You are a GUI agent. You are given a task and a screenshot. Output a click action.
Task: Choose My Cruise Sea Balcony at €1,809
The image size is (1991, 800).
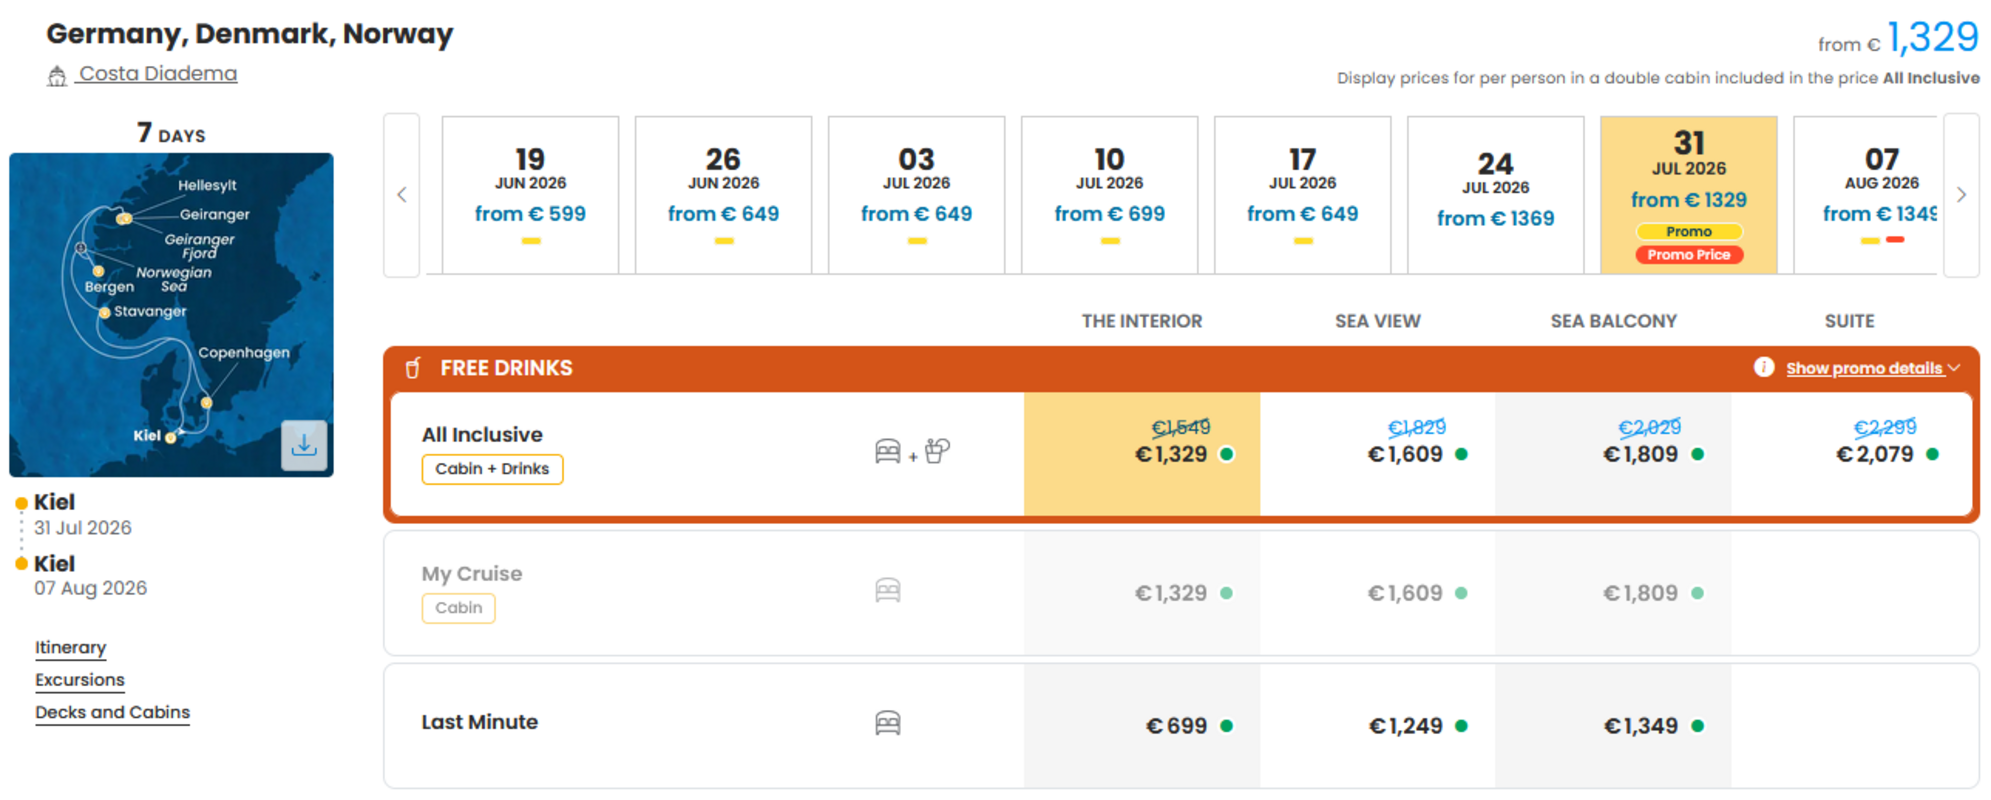(x=1613, y=593)
